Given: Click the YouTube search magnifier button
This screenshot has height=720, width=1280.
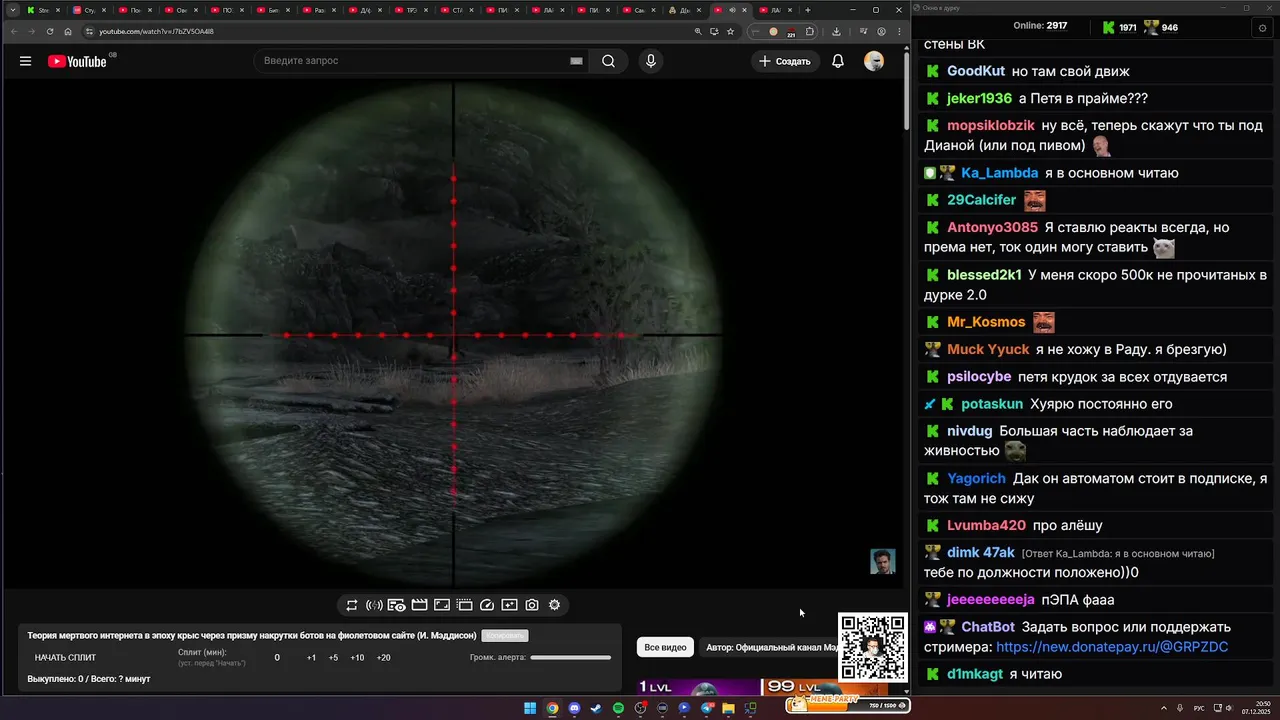Looking at the screenshot, I should pyautogui.click(x=608, y=61).
